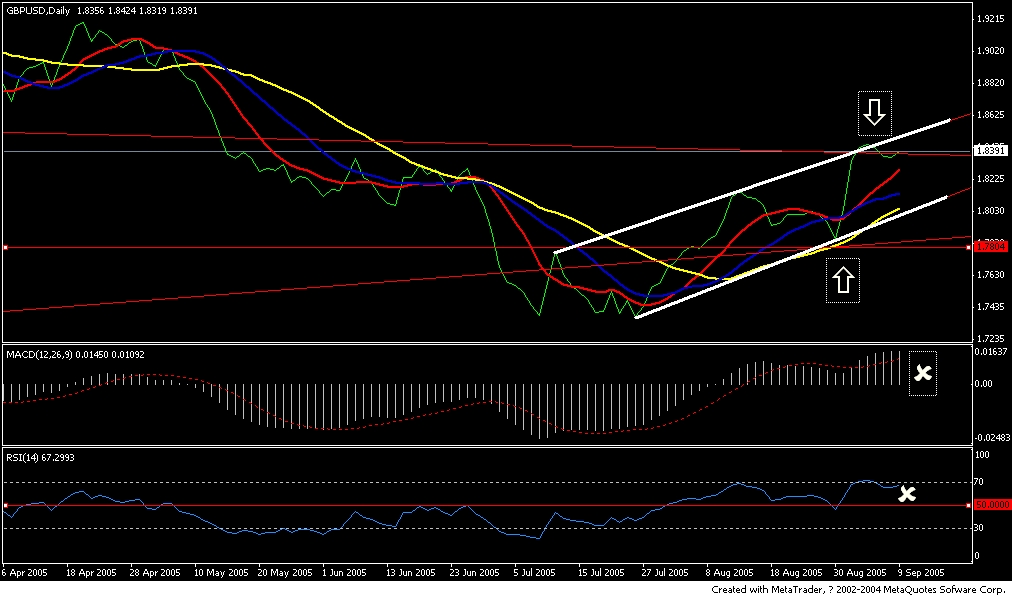
Task: Click the 6 Apr 2005 date label
Action: pos(25,573)
